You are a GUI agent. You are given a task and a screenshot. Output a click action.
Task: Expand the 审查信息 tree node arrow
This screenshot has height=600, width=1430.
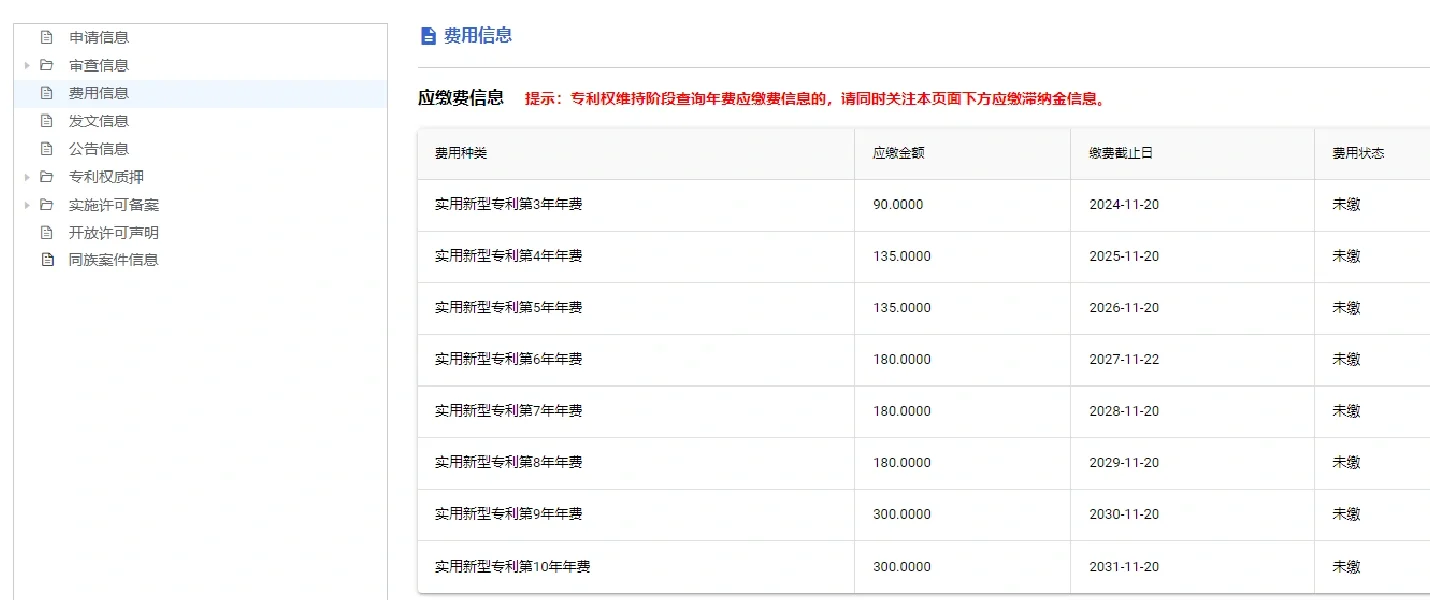tap(27, 66)
